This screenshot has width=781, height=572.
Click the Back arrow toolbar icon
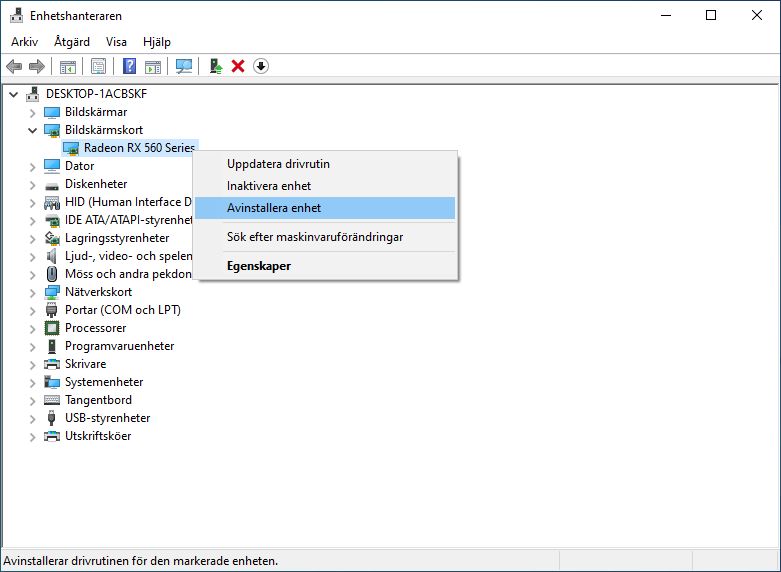14,66
